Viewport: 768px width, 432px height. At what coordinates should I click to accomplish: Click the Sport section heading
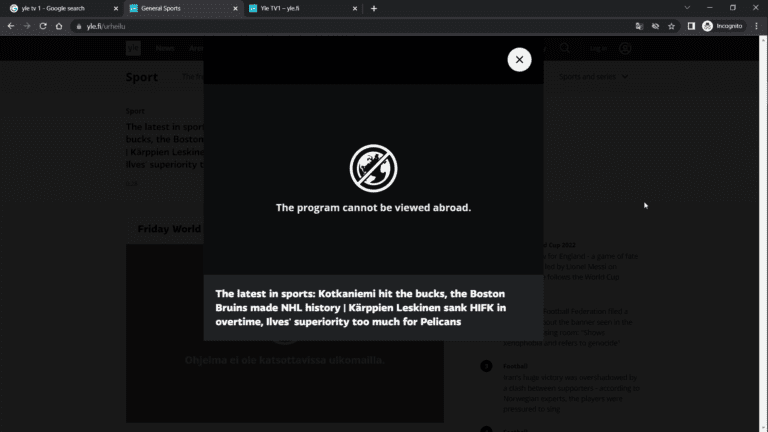tap(142, 77)
